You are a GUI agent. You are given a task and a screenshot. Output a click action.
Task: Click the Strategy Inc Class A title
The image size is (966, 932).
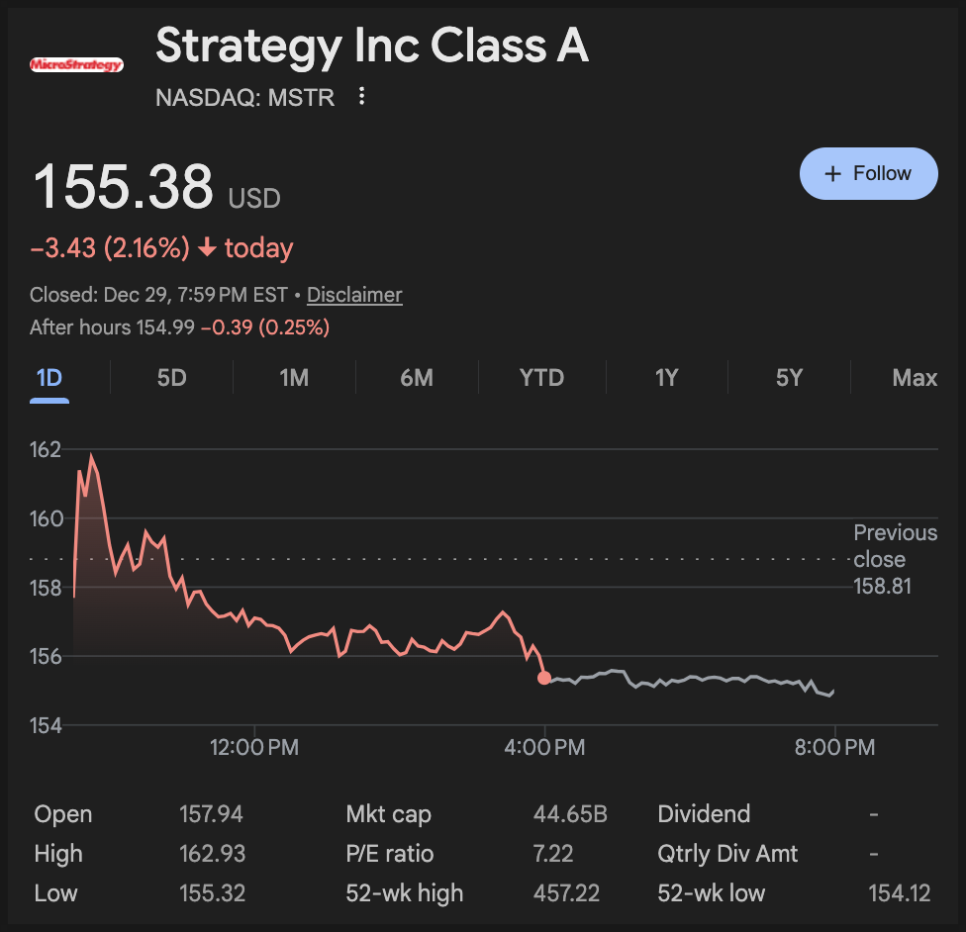tap(372, 46)
